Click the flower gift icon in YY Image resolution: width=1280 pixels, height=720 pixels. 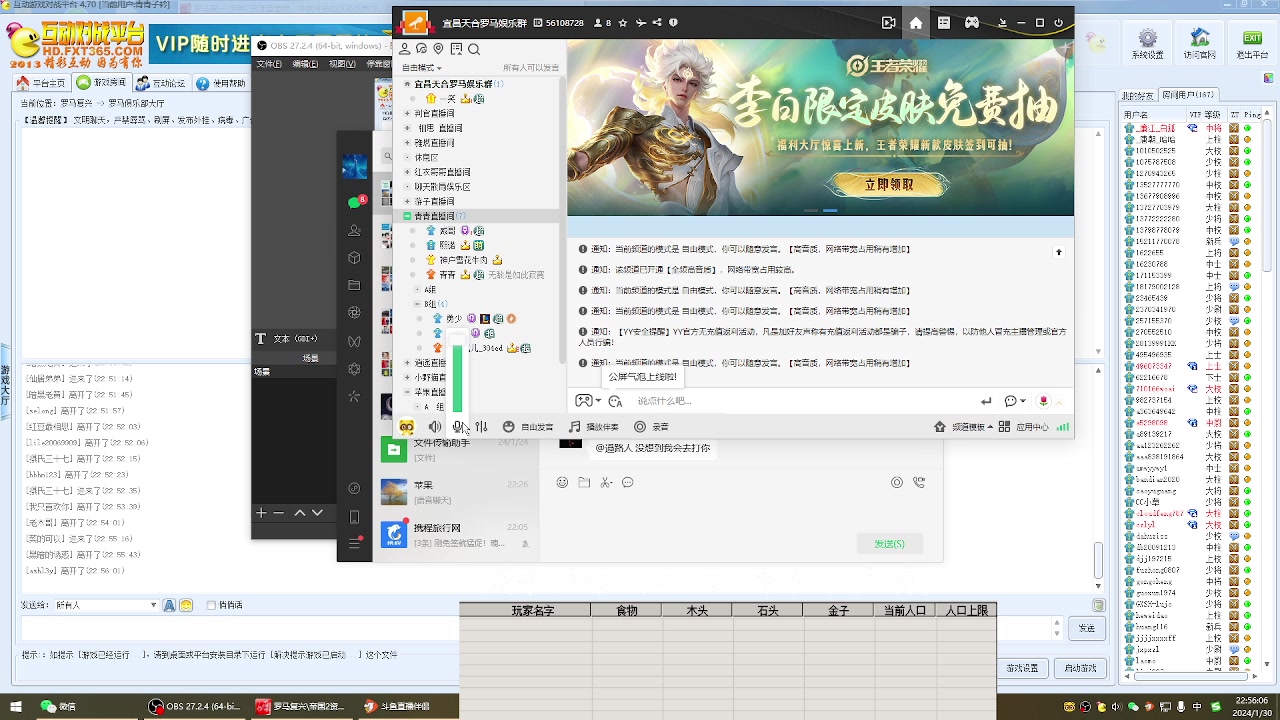1044,401
